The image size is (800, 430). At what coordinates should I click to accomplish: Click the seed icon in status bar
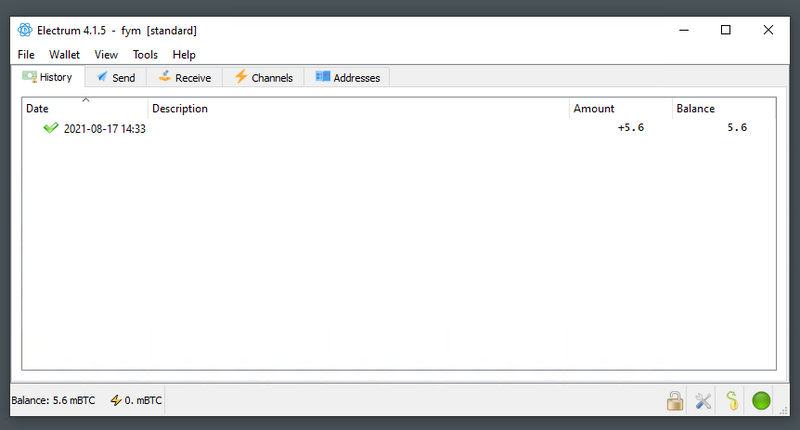[732, 401]
